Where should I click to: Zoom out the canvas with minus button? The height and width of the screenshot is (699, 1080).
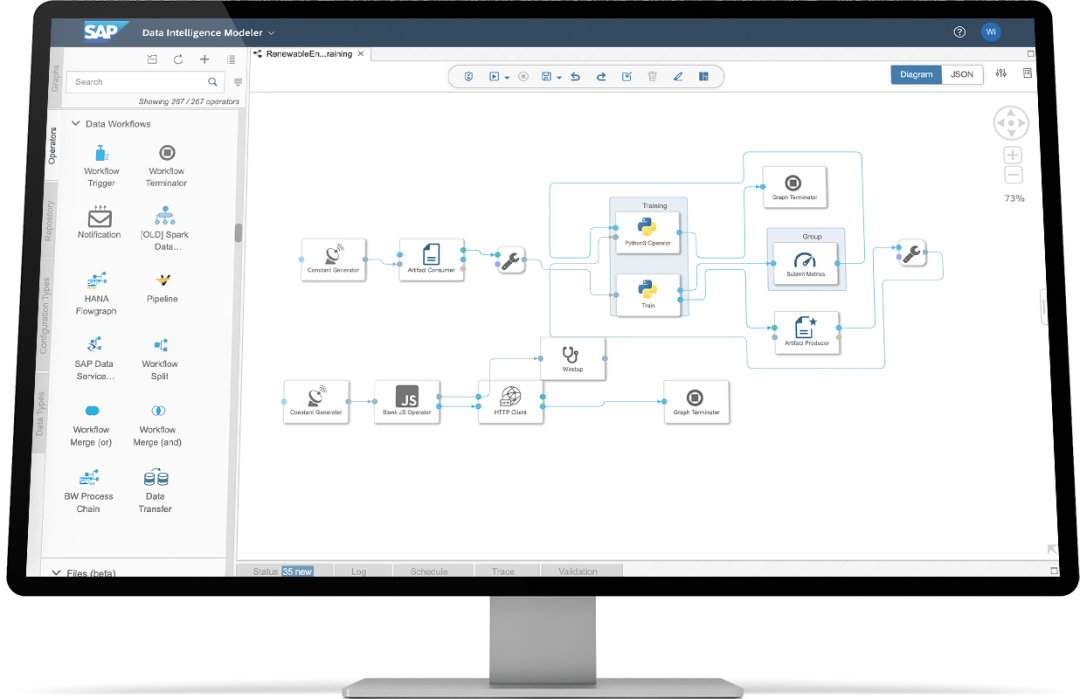click(1013, 175)
